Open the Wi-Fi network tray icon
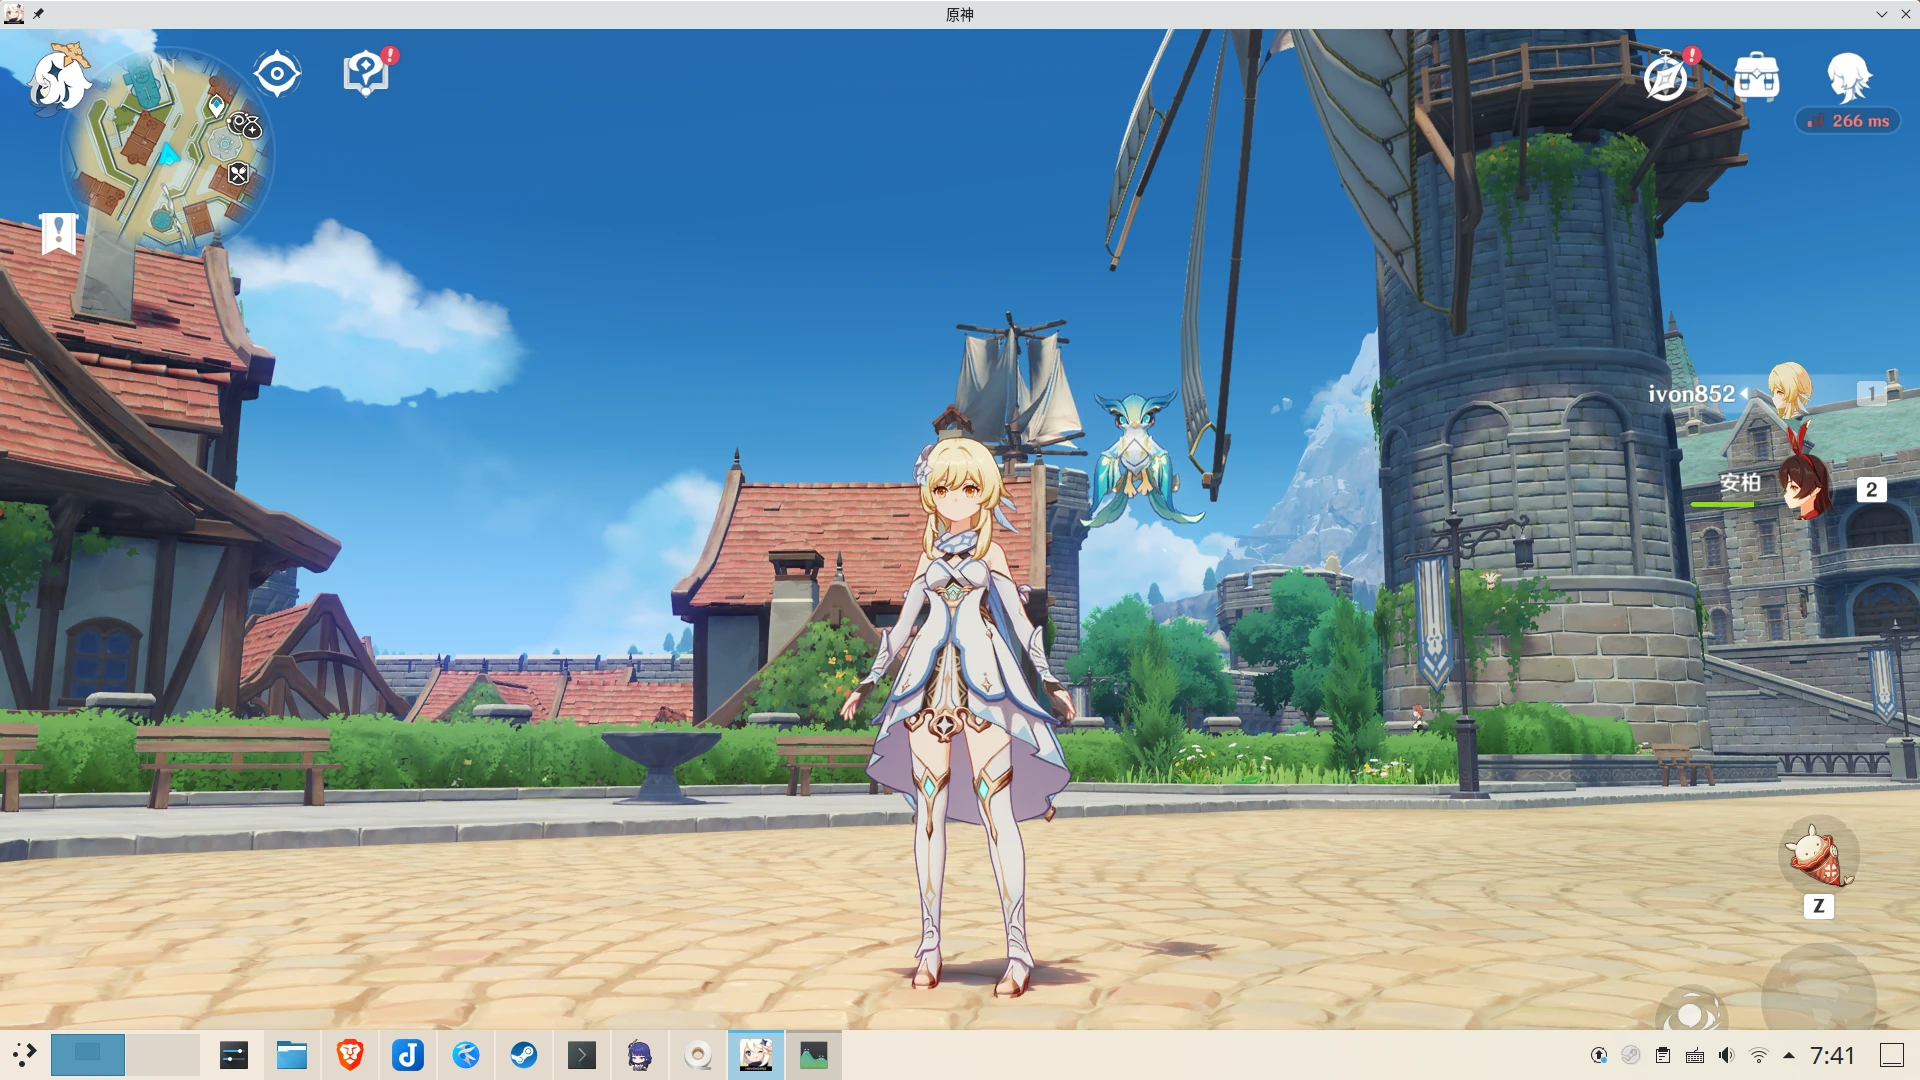This screenshot has width=1920, height=1080. pyautogui.click(x=1758, y=1055)
